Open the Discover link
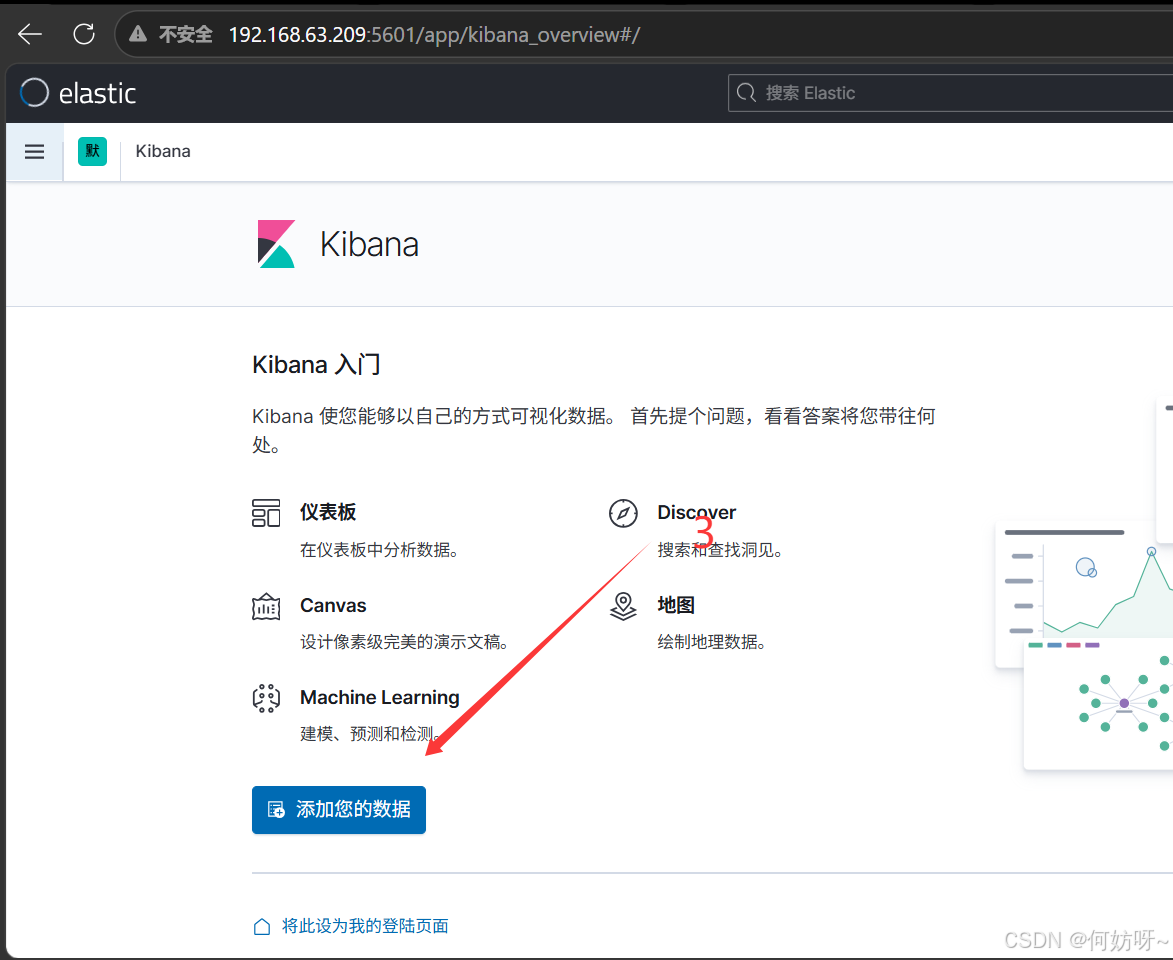1173x960 pixels. (696, 512)
